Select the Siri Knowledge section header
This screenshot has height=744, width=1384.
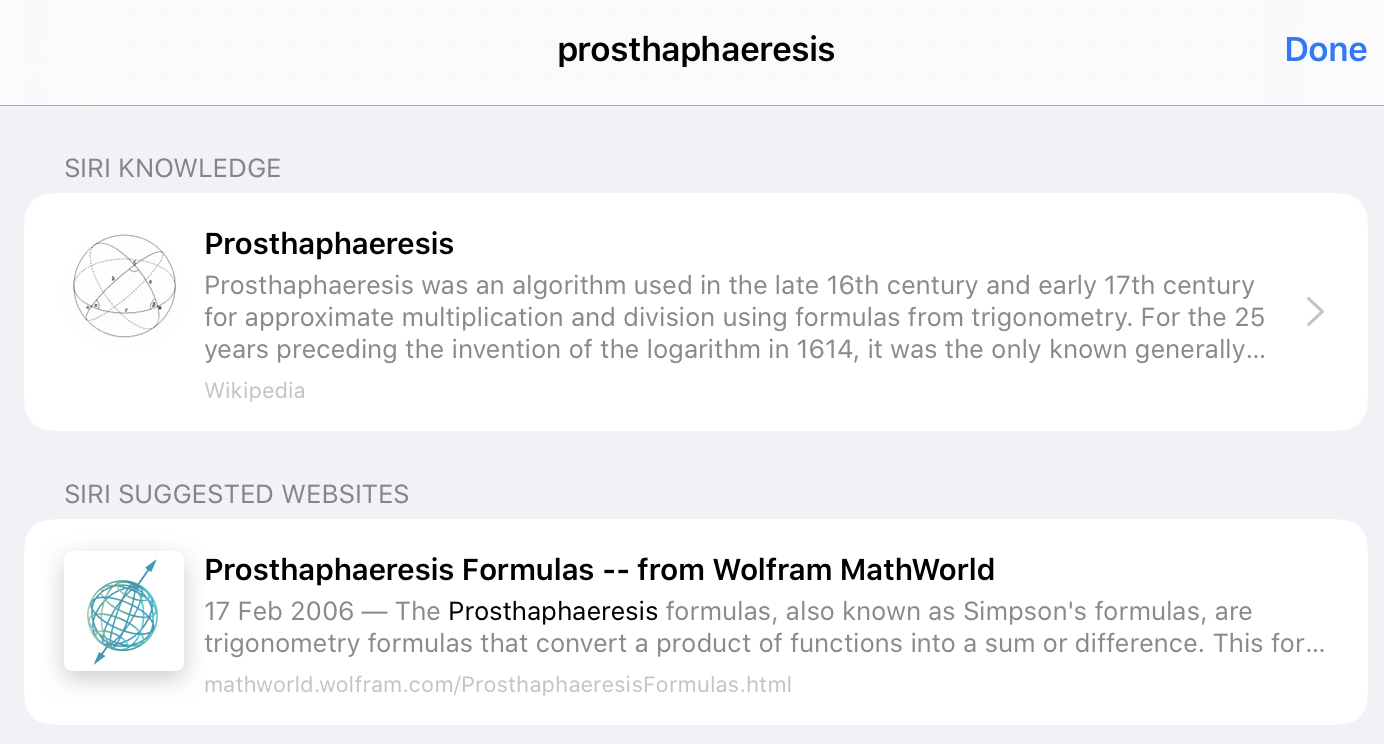173,168
